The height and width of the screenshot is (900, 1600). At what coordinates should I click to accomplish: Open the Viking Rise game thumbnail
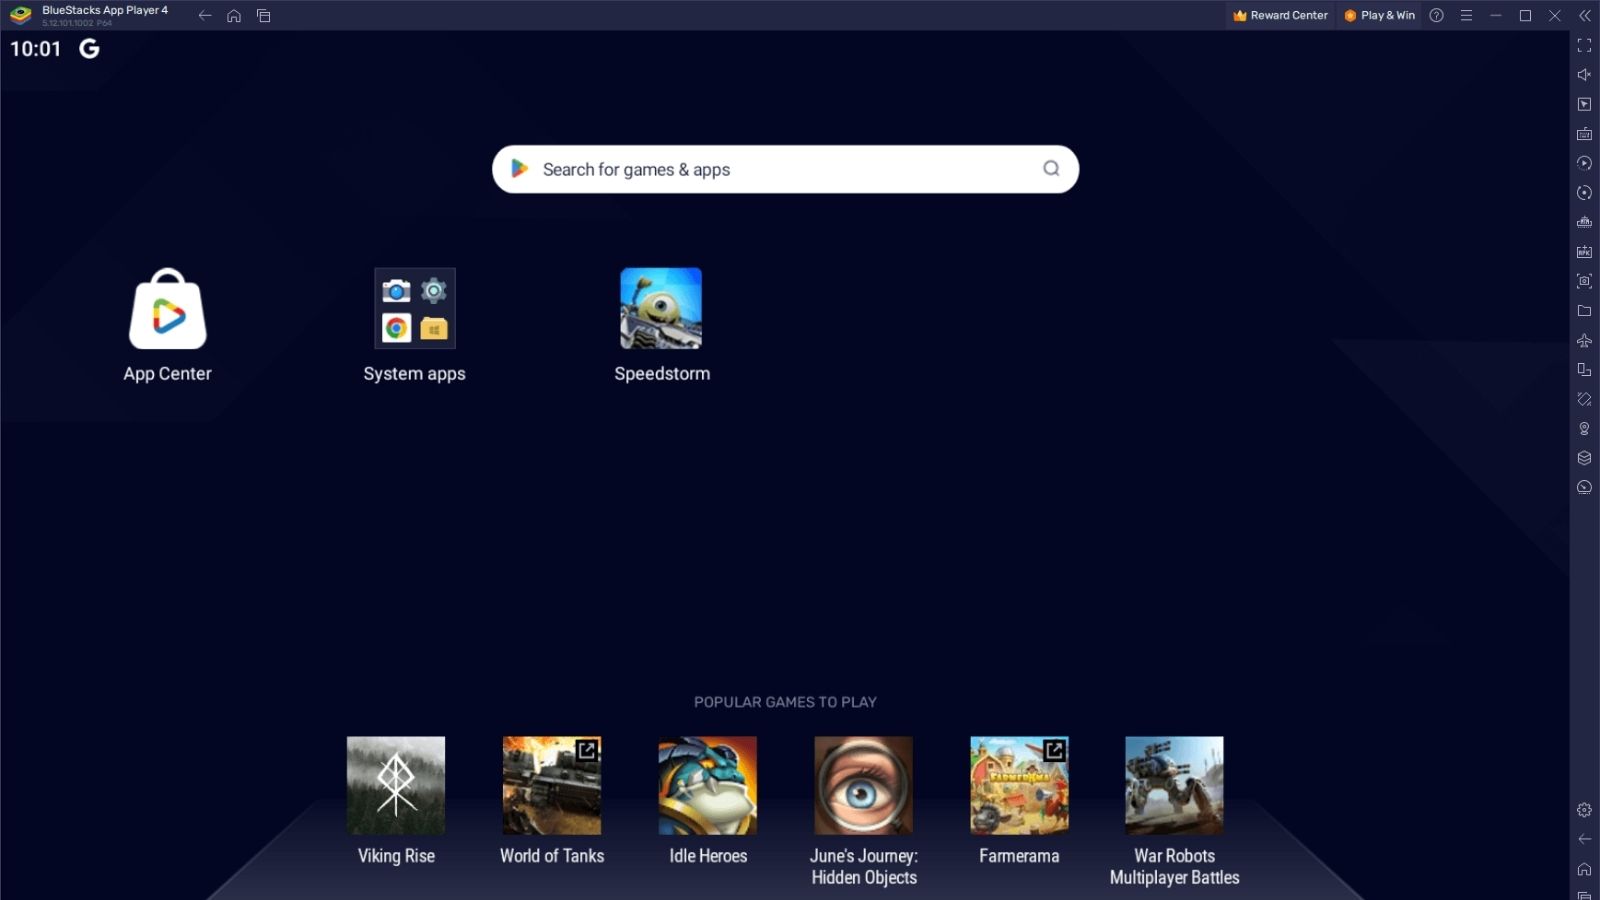tap(396, 785)
